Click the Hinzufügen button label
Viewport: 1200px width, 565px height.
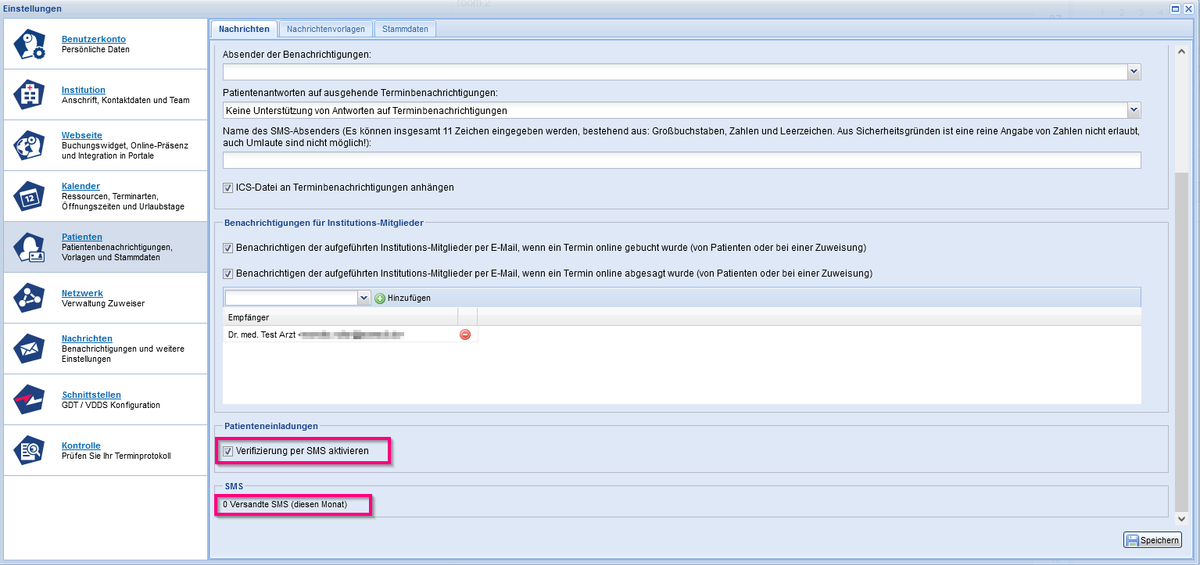409,298
